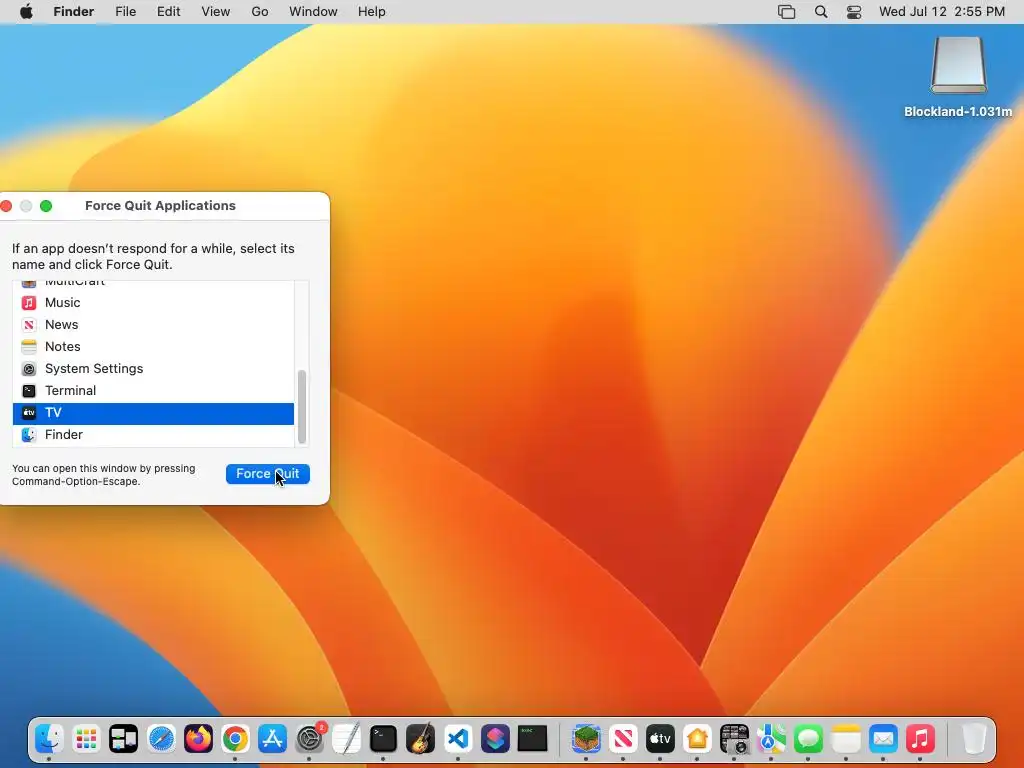The image size is (1024, 768).
Task: Open the Window menu
Action: point(313,12)
